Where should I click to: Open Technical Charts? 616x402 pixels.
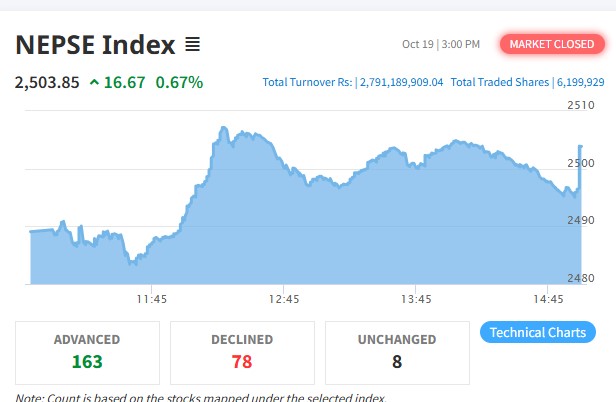(x=538, y=332)
